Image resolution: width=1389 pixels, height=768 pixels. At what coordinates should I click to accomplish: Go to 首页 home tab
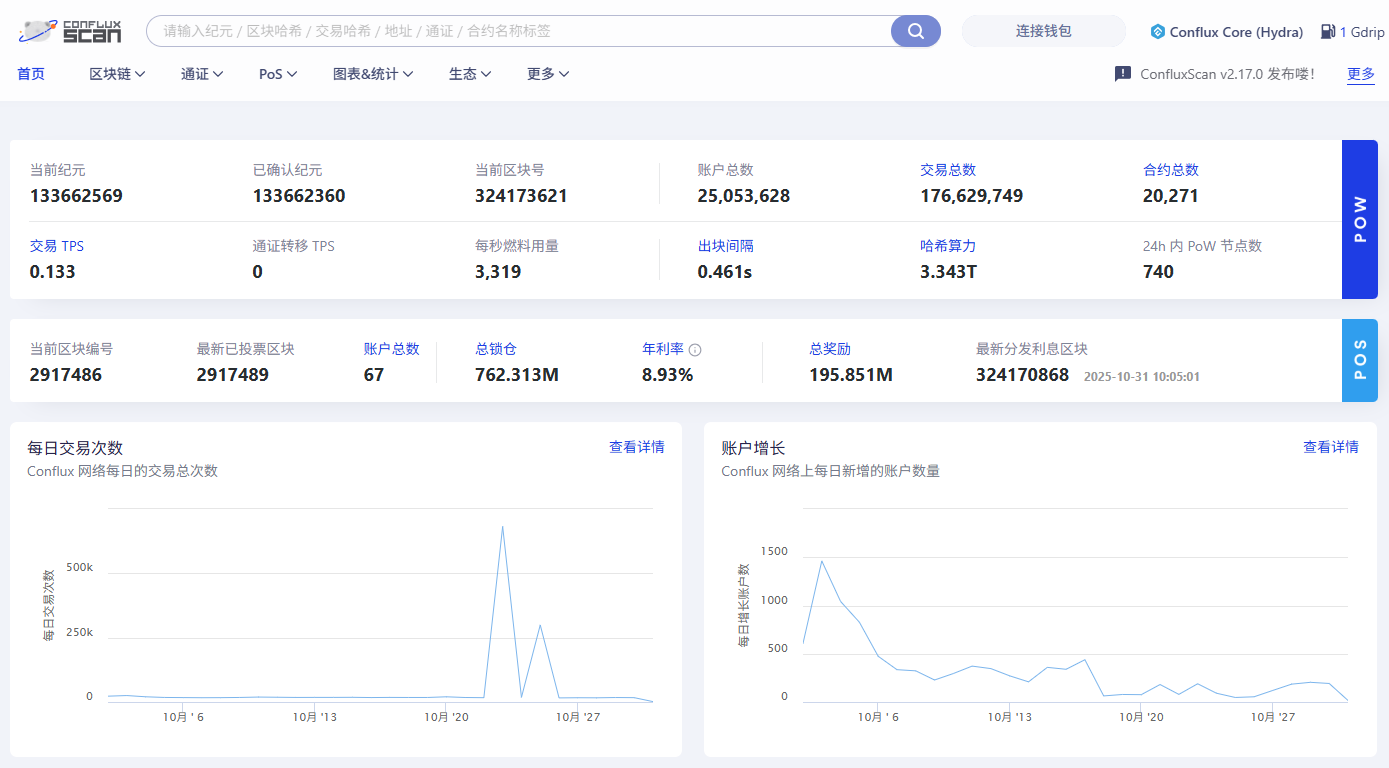[x=31, y=74]
